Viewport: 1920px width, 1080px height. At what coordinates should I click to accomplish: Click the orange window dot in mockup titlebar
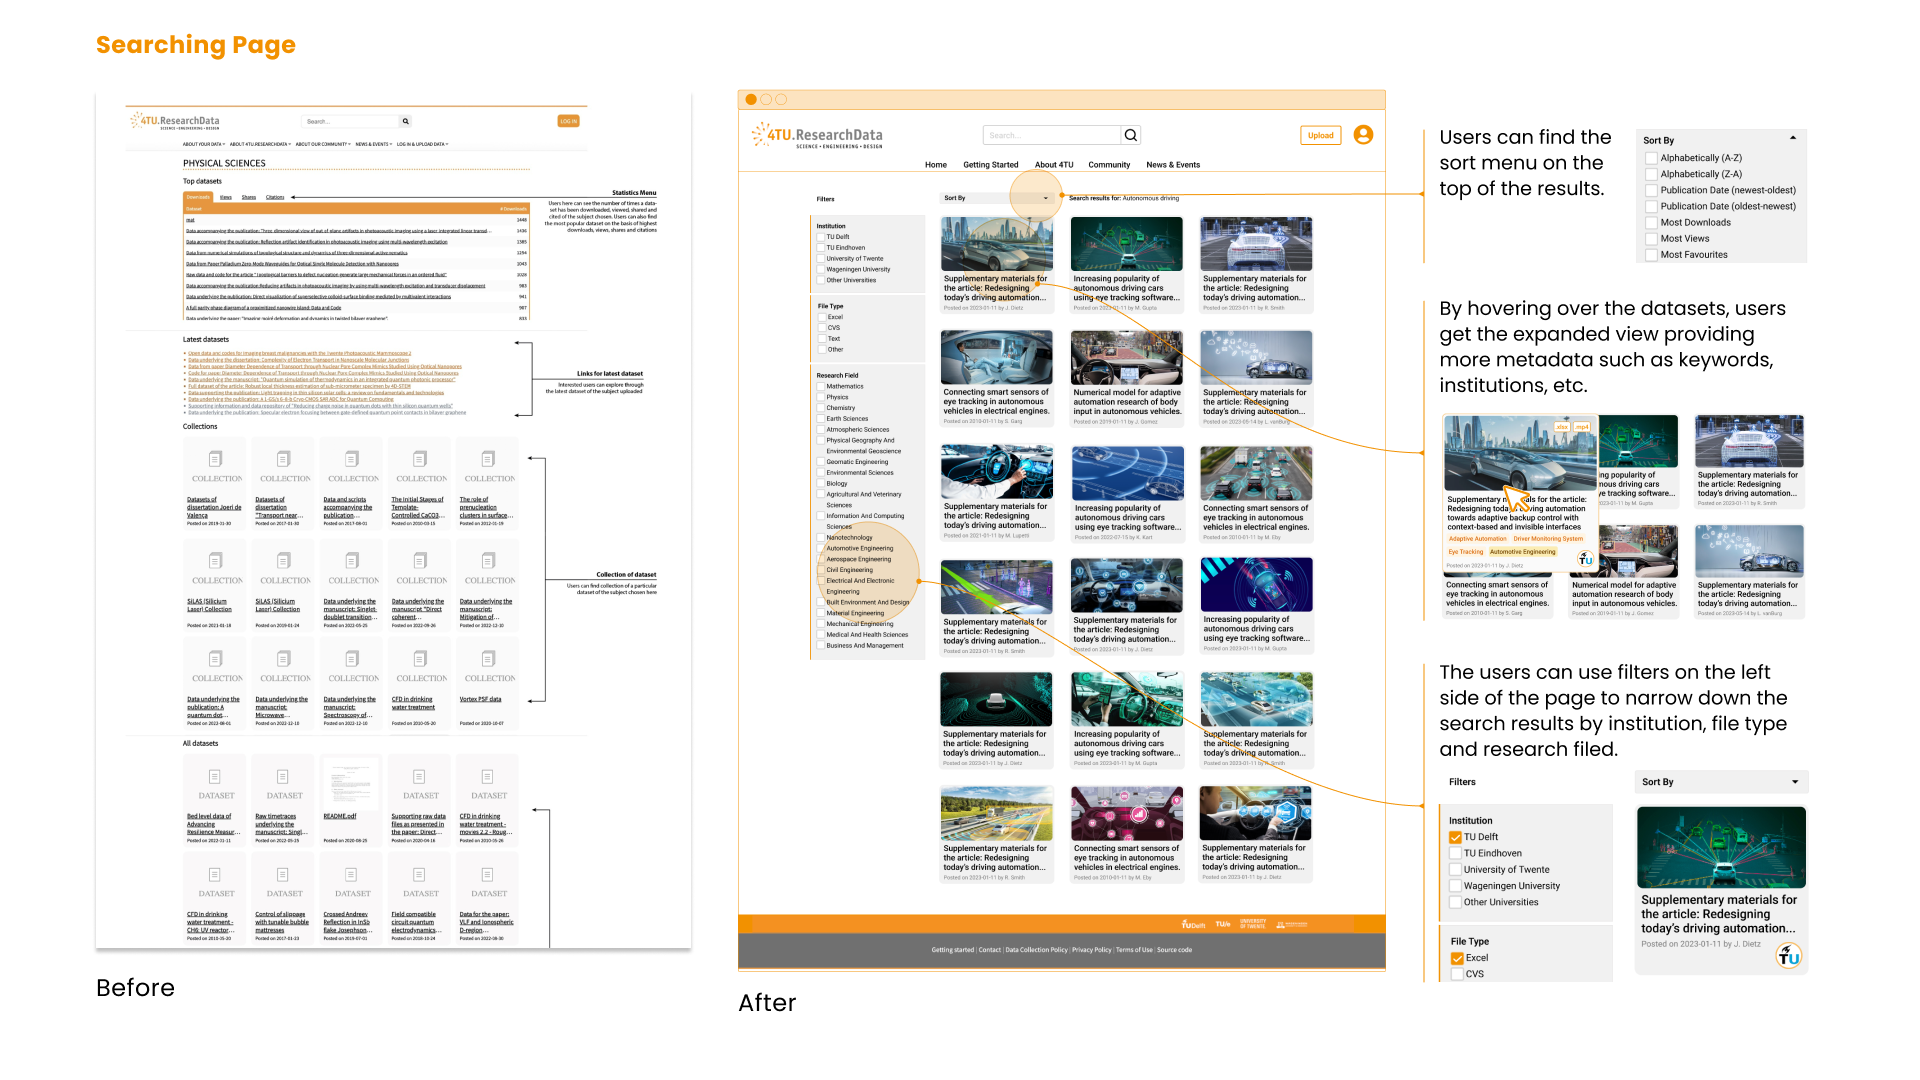pos(751,100)
